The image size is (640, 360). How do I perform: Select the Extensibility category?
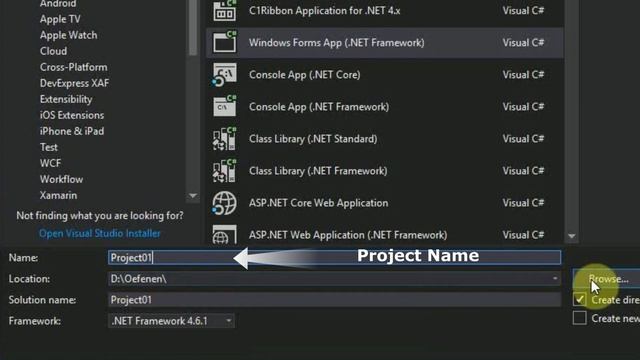click(x=66, y=99)
